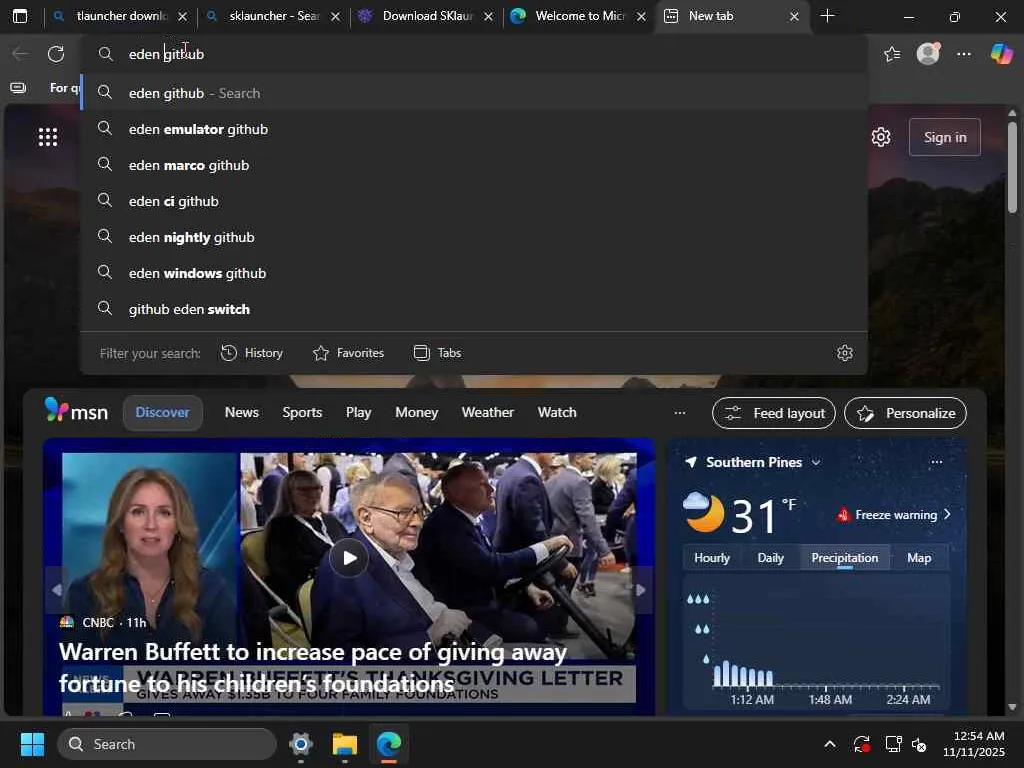The height and width of the screenshot is (768, 1024).
Task: Click the msn logo
Action: [x=76, y=411]
